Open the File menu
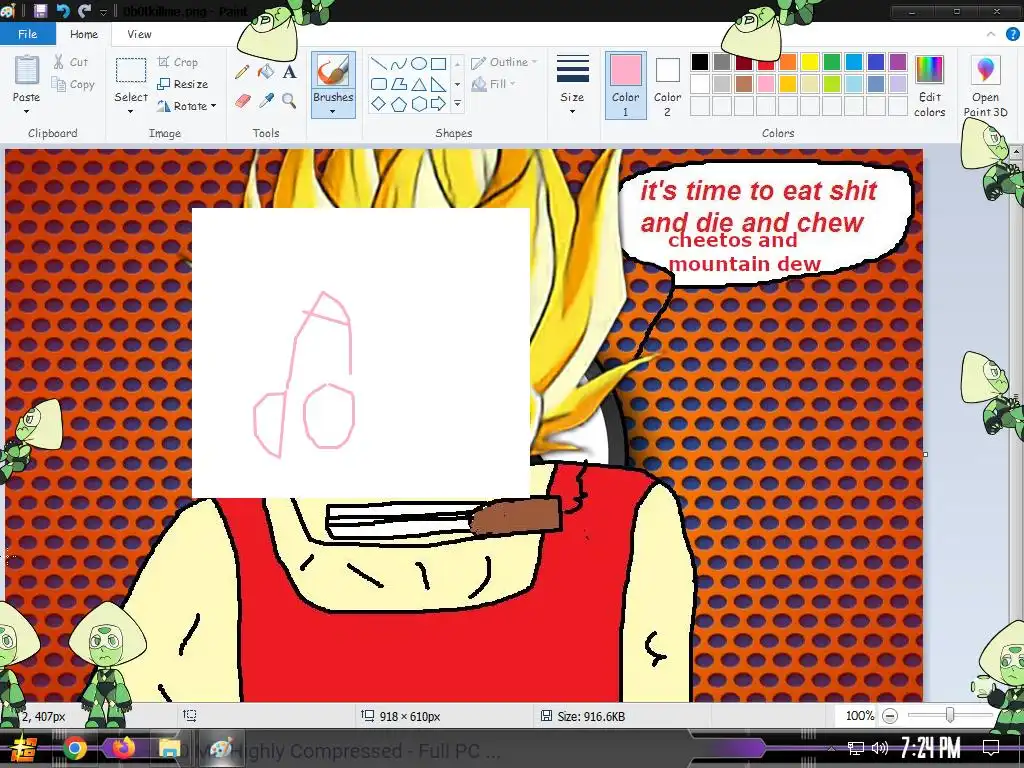 [27, 34]
